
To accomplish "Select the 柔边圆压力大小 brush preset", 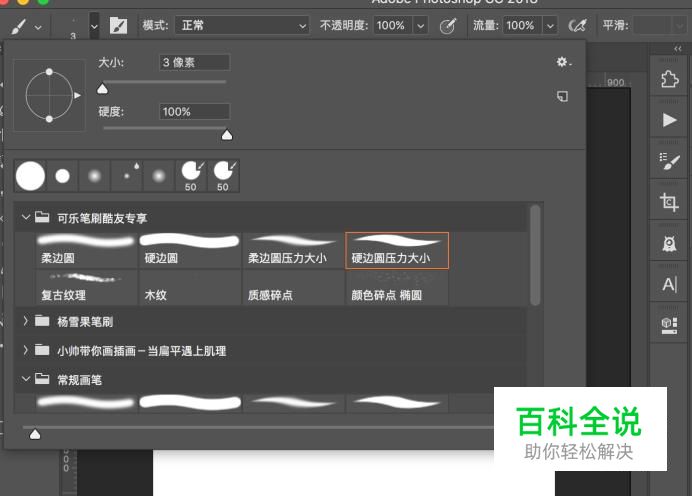I will pos(293,250).
